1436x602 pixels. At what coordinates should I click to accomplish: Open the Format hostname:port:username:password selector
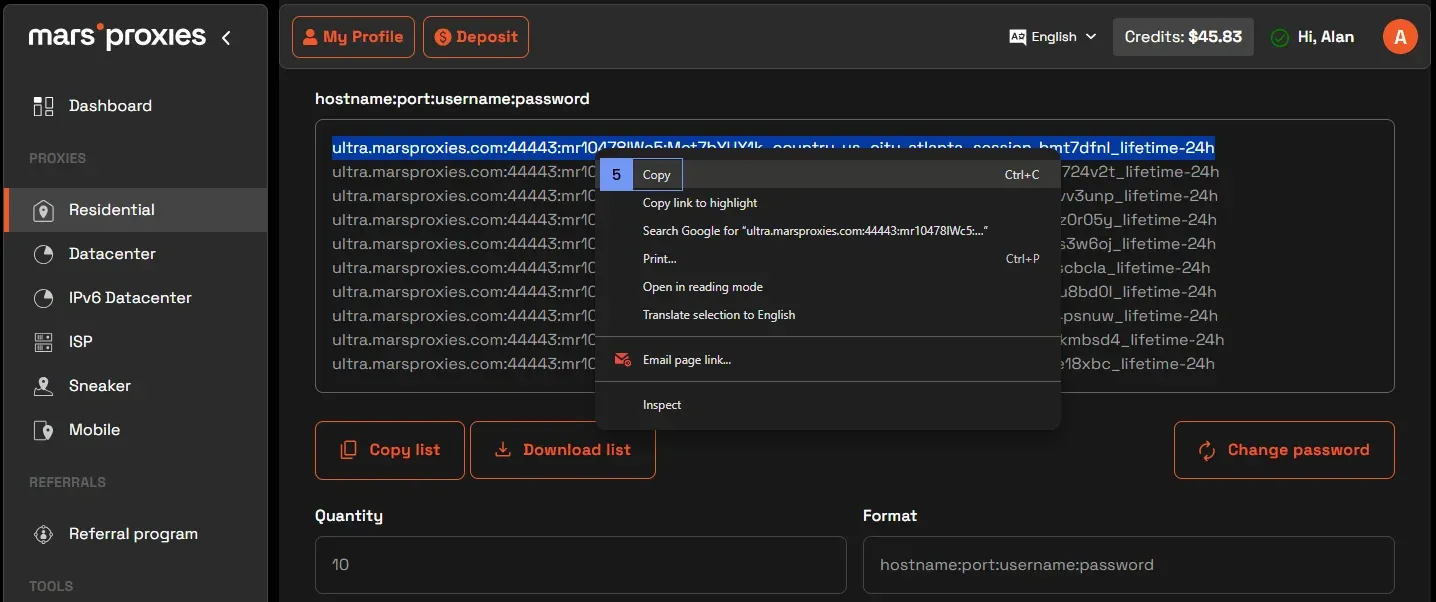pos(1129,565)
